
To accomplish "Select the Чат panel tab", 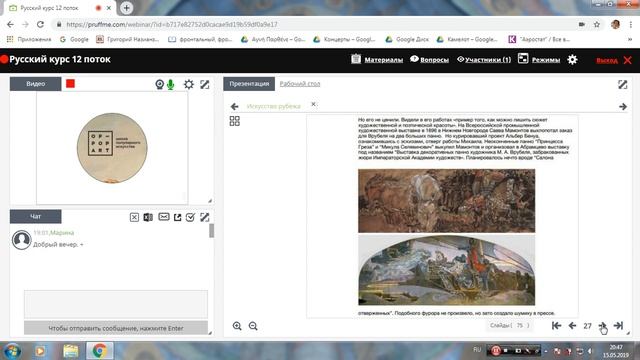I will coord(36,216).
